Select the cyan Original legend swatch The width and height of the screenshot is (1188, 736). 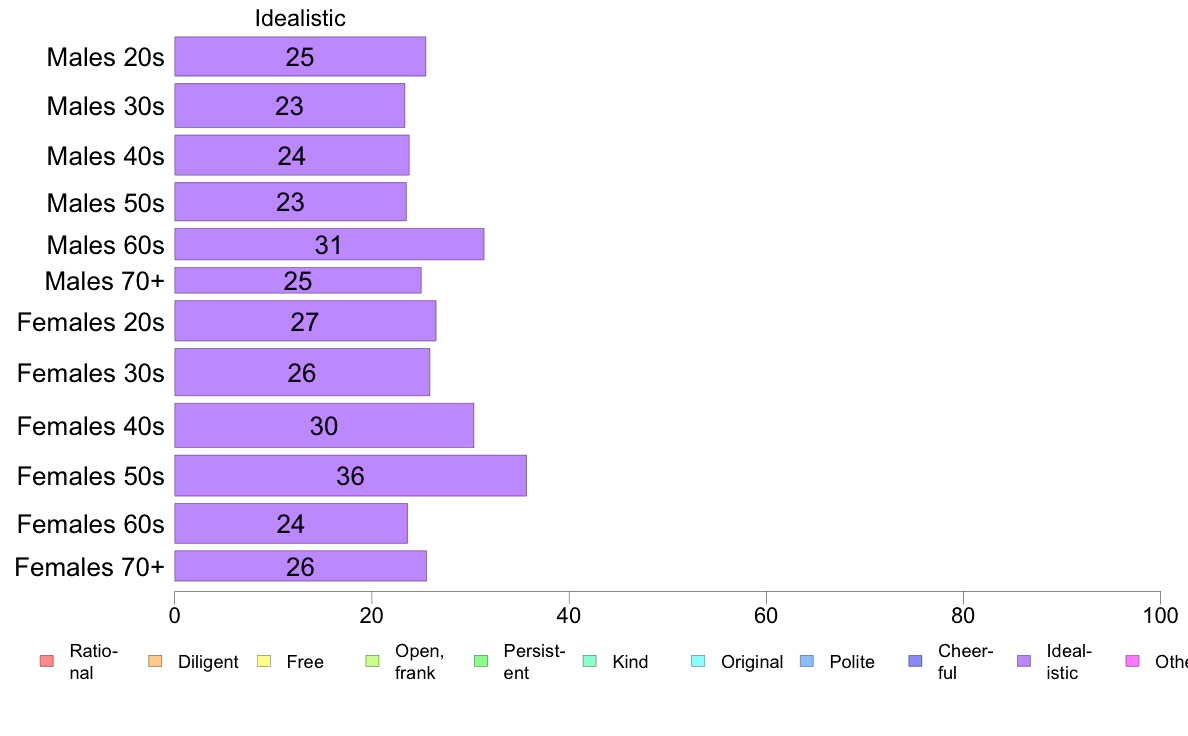point(698,661)
